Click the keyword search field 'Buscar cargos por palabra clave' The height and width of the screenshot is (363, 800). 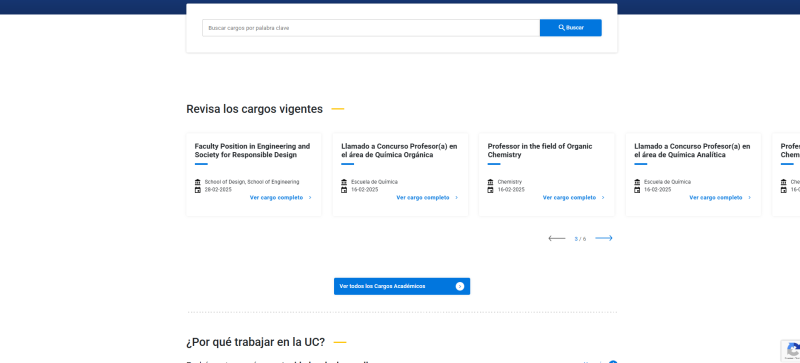(371, 28)
